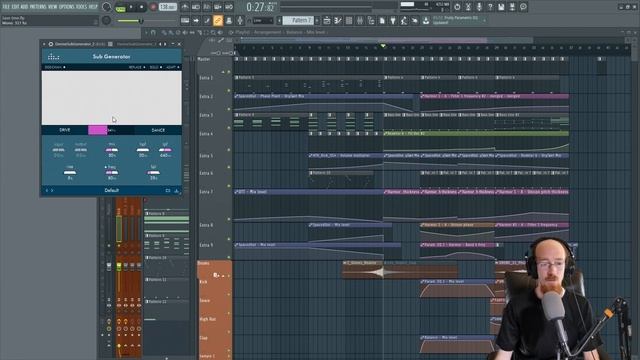Toggle REPLACE in Sub Generator
This screenshot has height=360, width=640.
pyautogui.click(x=137, y=67)
